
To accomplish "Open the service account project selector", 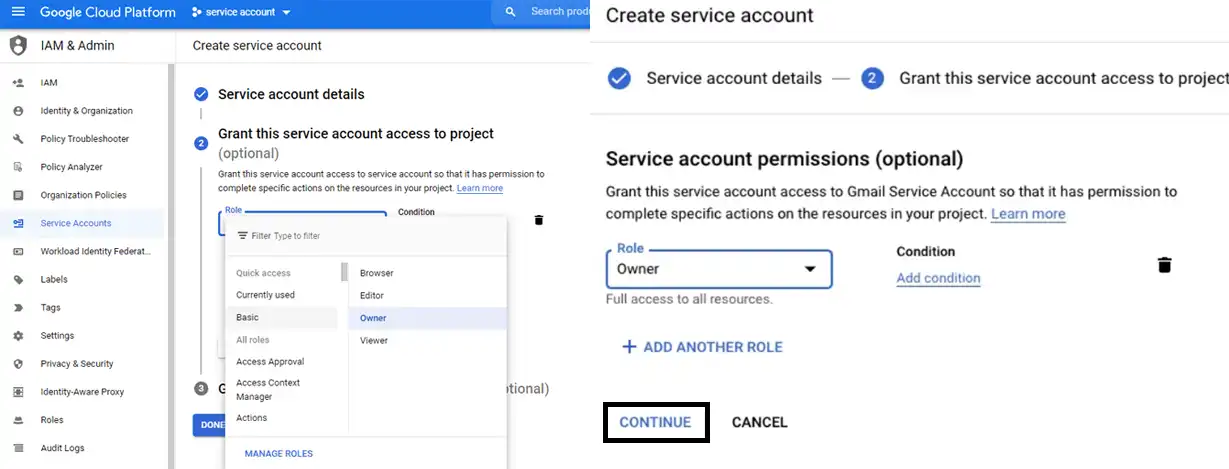I will (x=241, y=12).
